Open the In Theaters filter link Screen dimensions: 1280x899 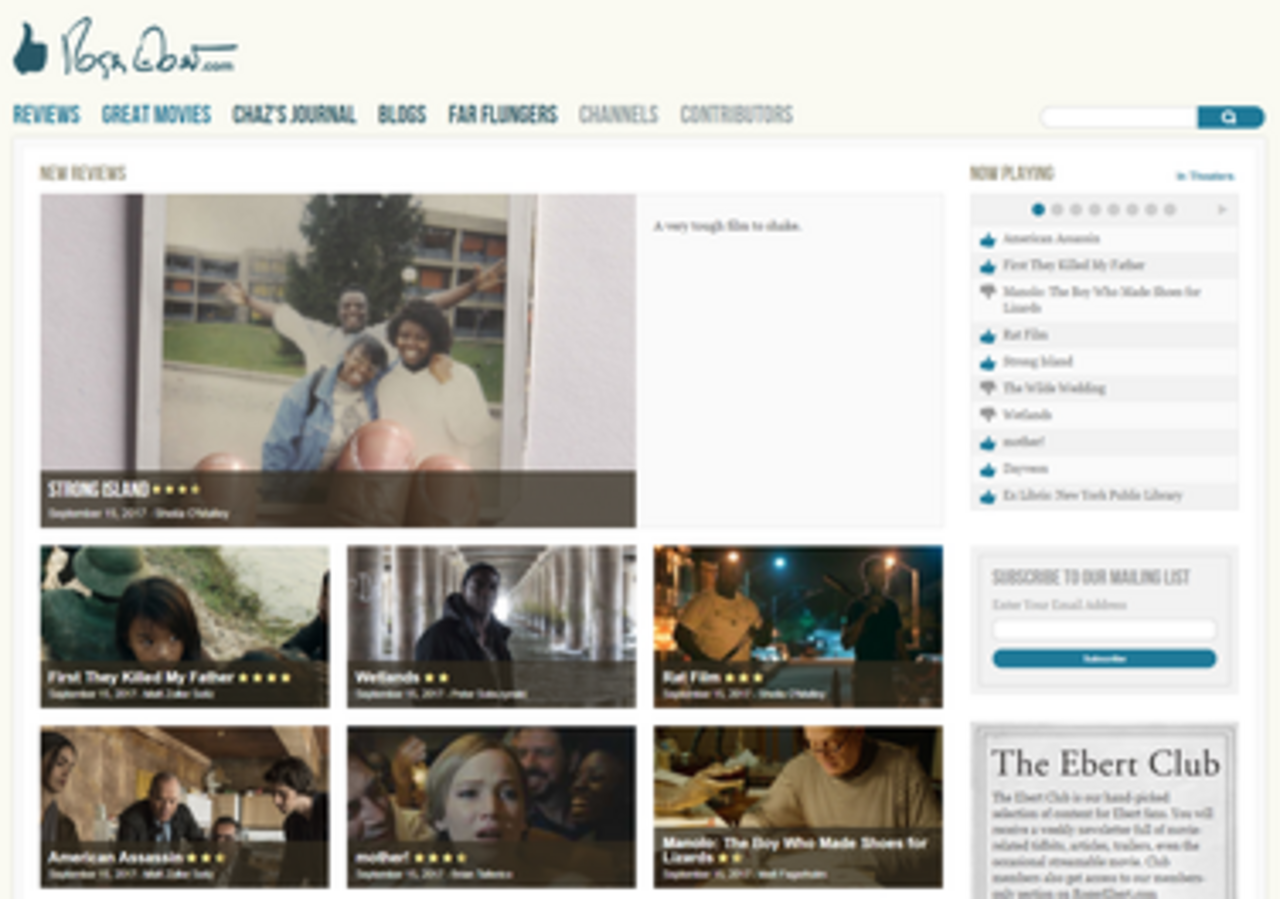(1205, 176)
